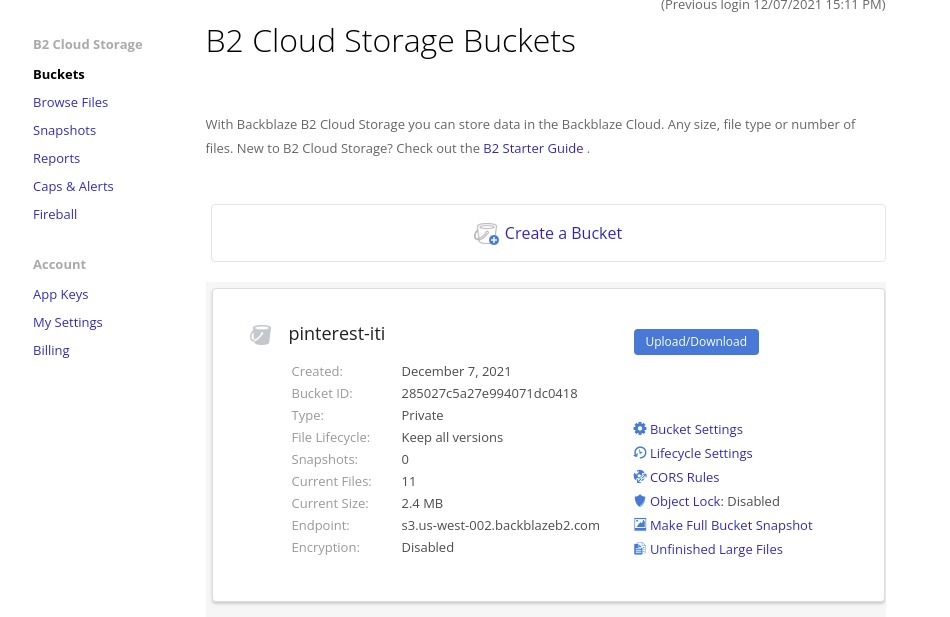
Task: Open the Unfinished Large Files link
Action: [x=716, y=550]
